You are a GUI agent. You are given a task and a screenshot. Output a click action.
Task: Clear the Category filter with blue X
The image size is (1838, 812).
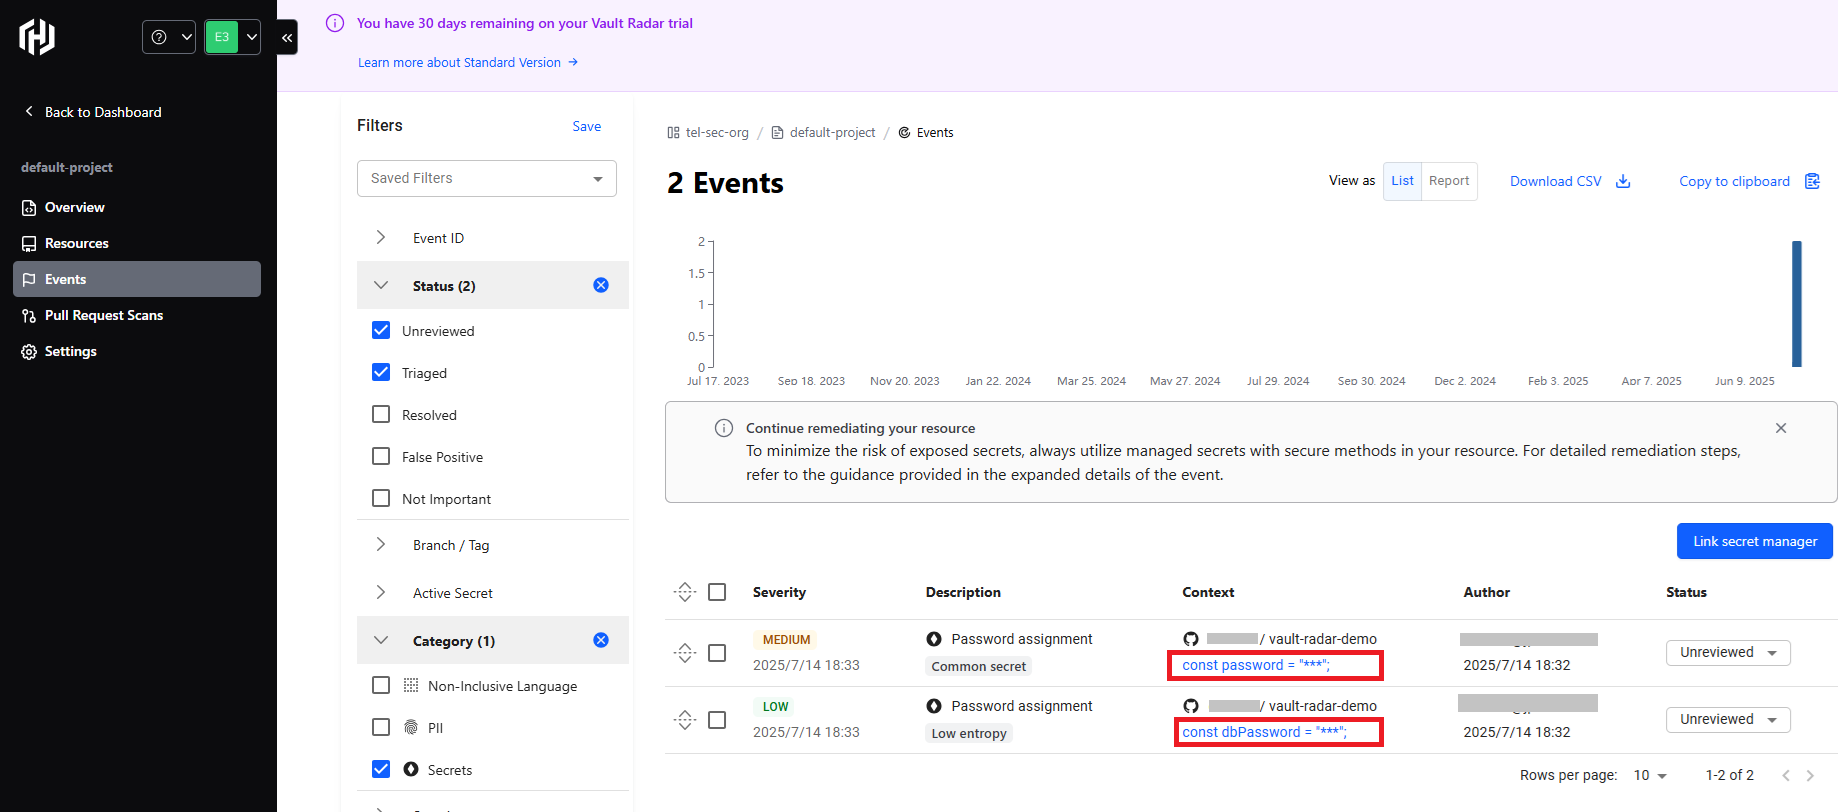click(x=601, y=640)
